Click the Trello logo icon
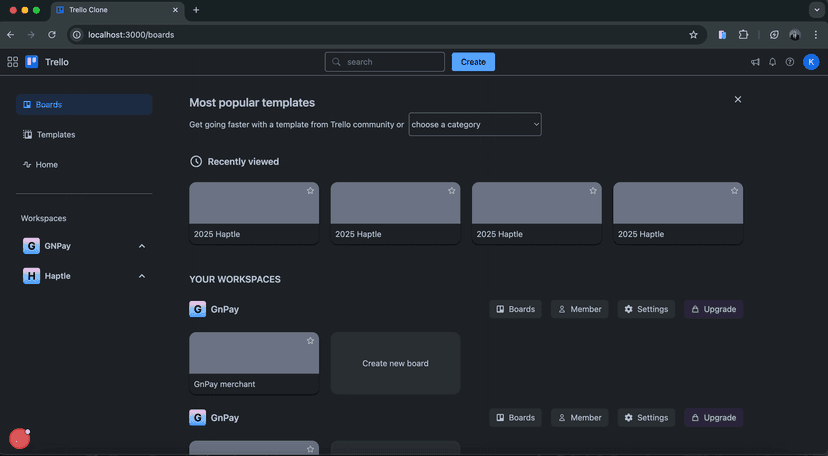Screen dimensions: 828x456 [x=32, y=62]
